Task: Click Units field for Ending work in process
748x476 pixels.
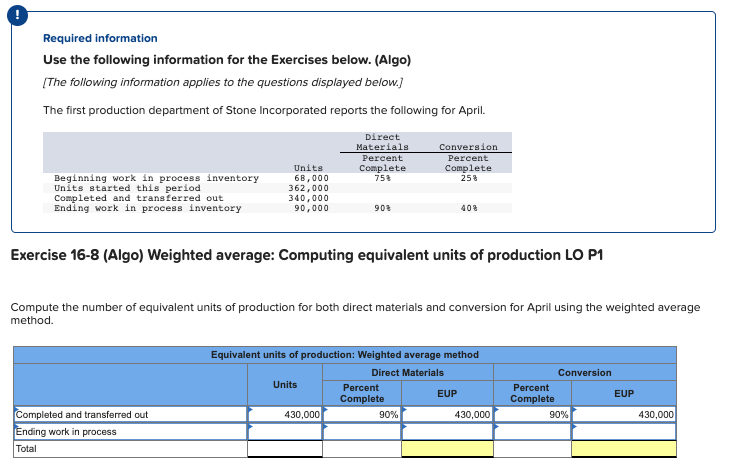Action: click(x=285, y=432)
